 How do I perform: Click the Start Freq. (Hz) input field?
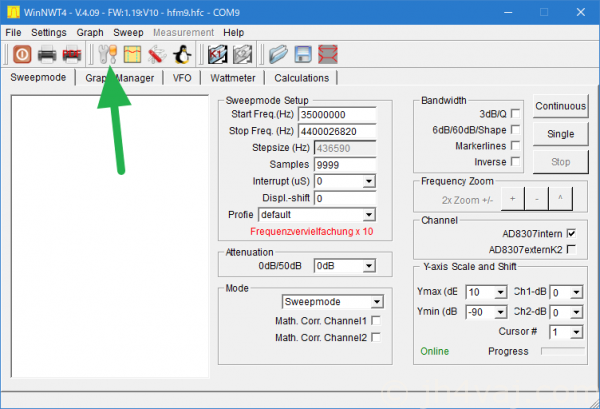[344, 115]
